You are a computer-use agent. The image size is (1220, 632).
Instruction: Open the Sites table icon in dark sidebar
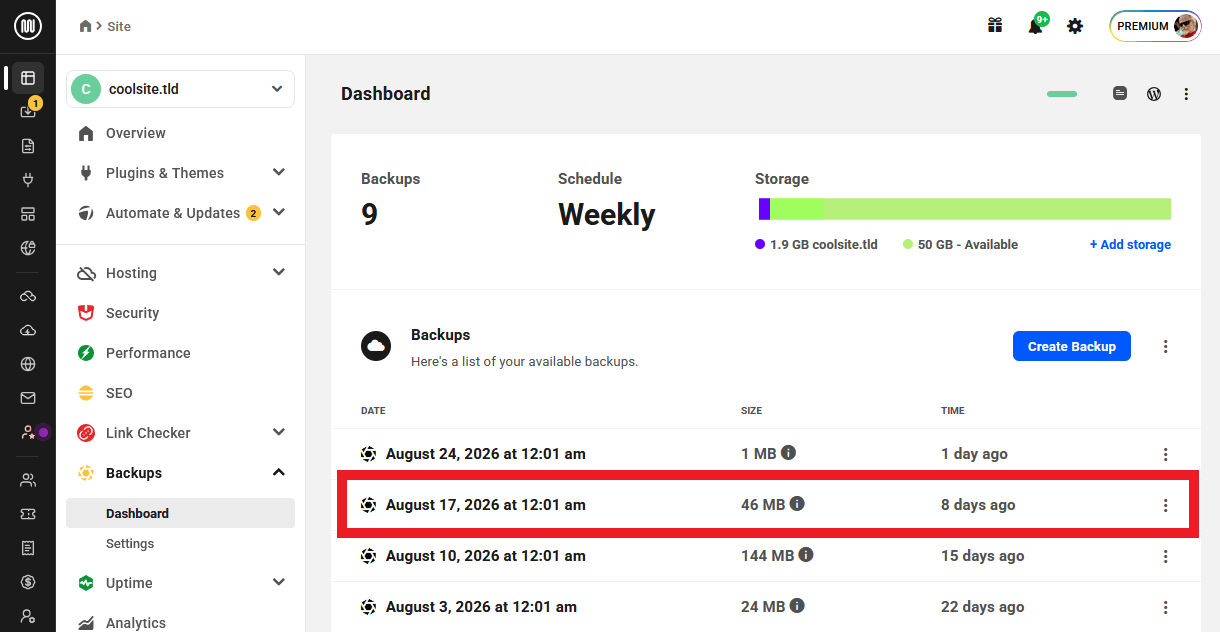coord(28,78)
